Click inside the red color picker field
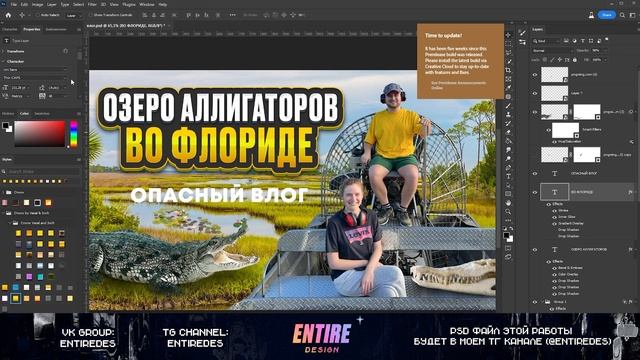This screenshot has width=640, height=360. point(40,133)
